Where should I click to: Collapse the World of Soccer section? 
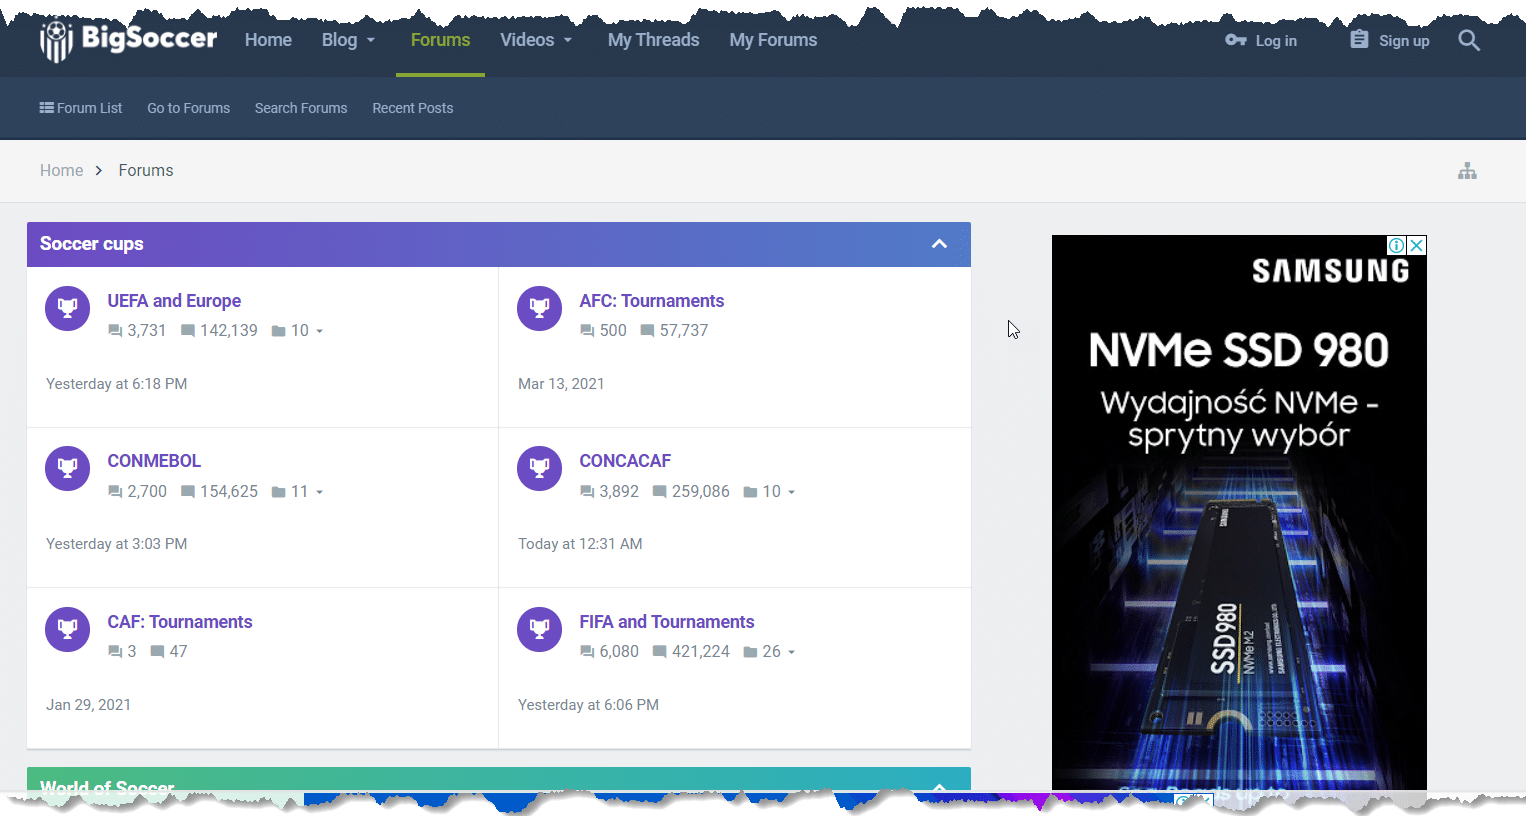tap(939, 789)
